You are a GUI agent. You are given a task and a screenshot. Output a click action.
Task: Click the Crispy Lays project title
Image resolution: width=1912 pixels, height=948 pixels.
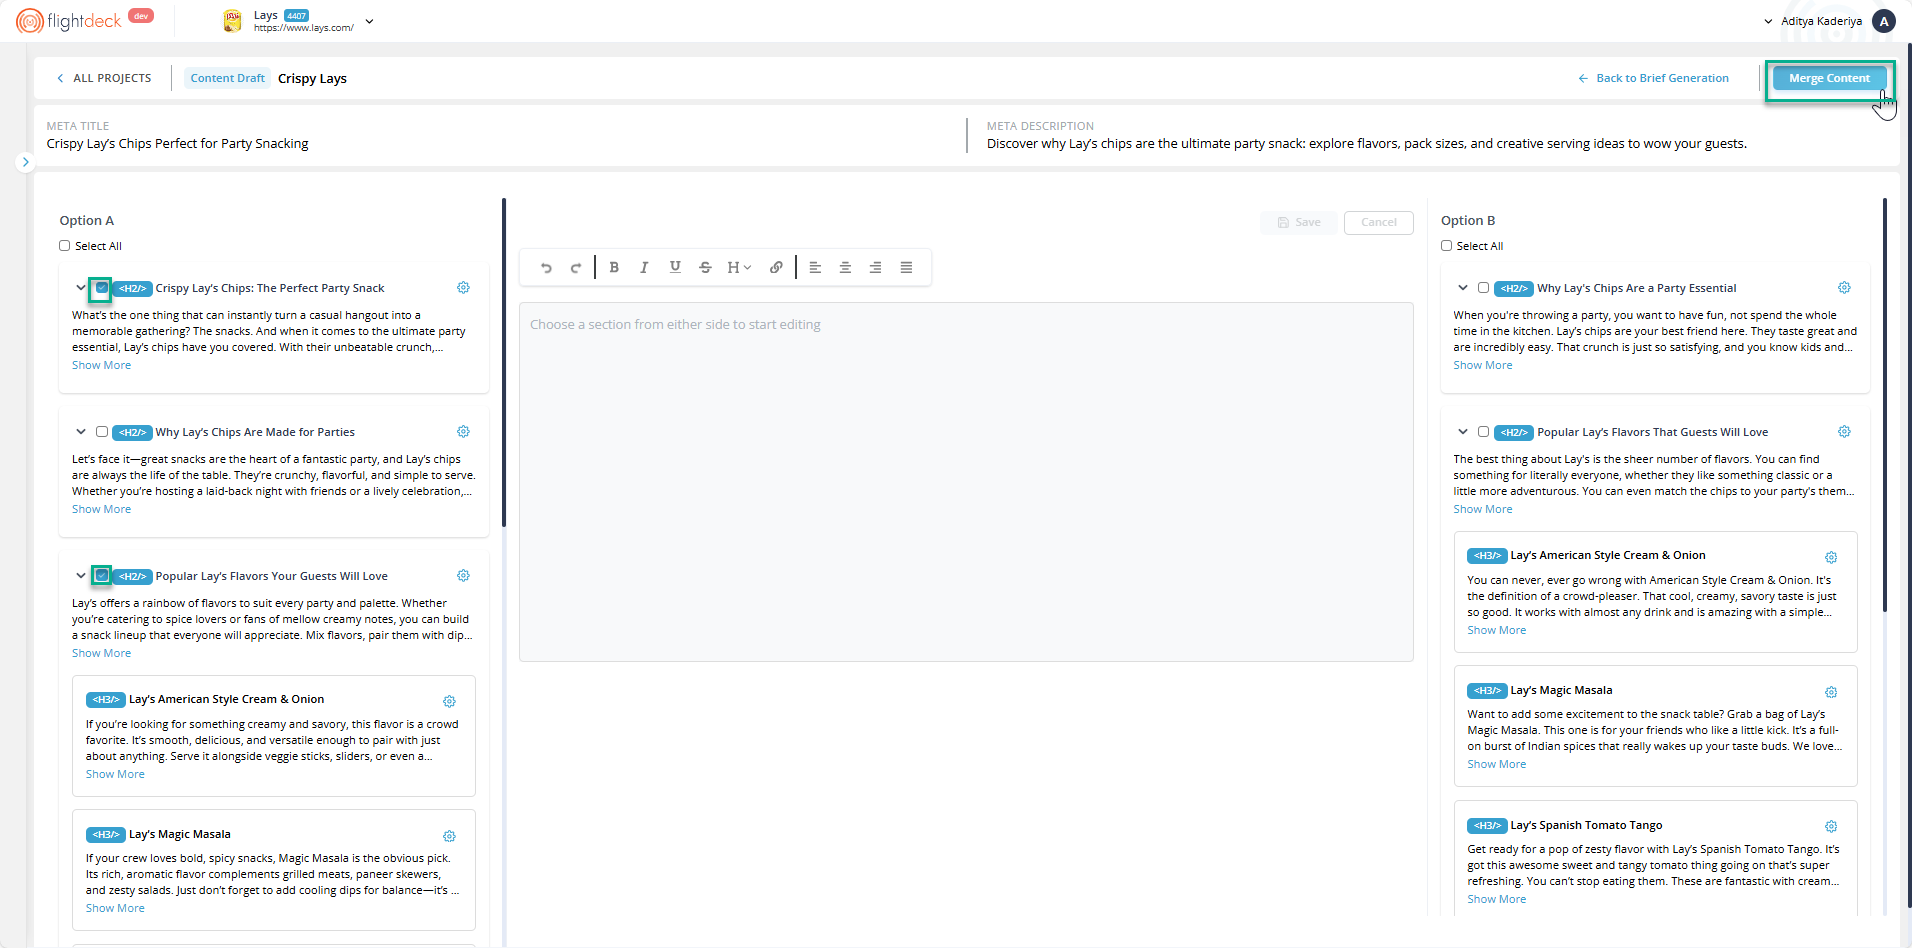pos(312,79)
